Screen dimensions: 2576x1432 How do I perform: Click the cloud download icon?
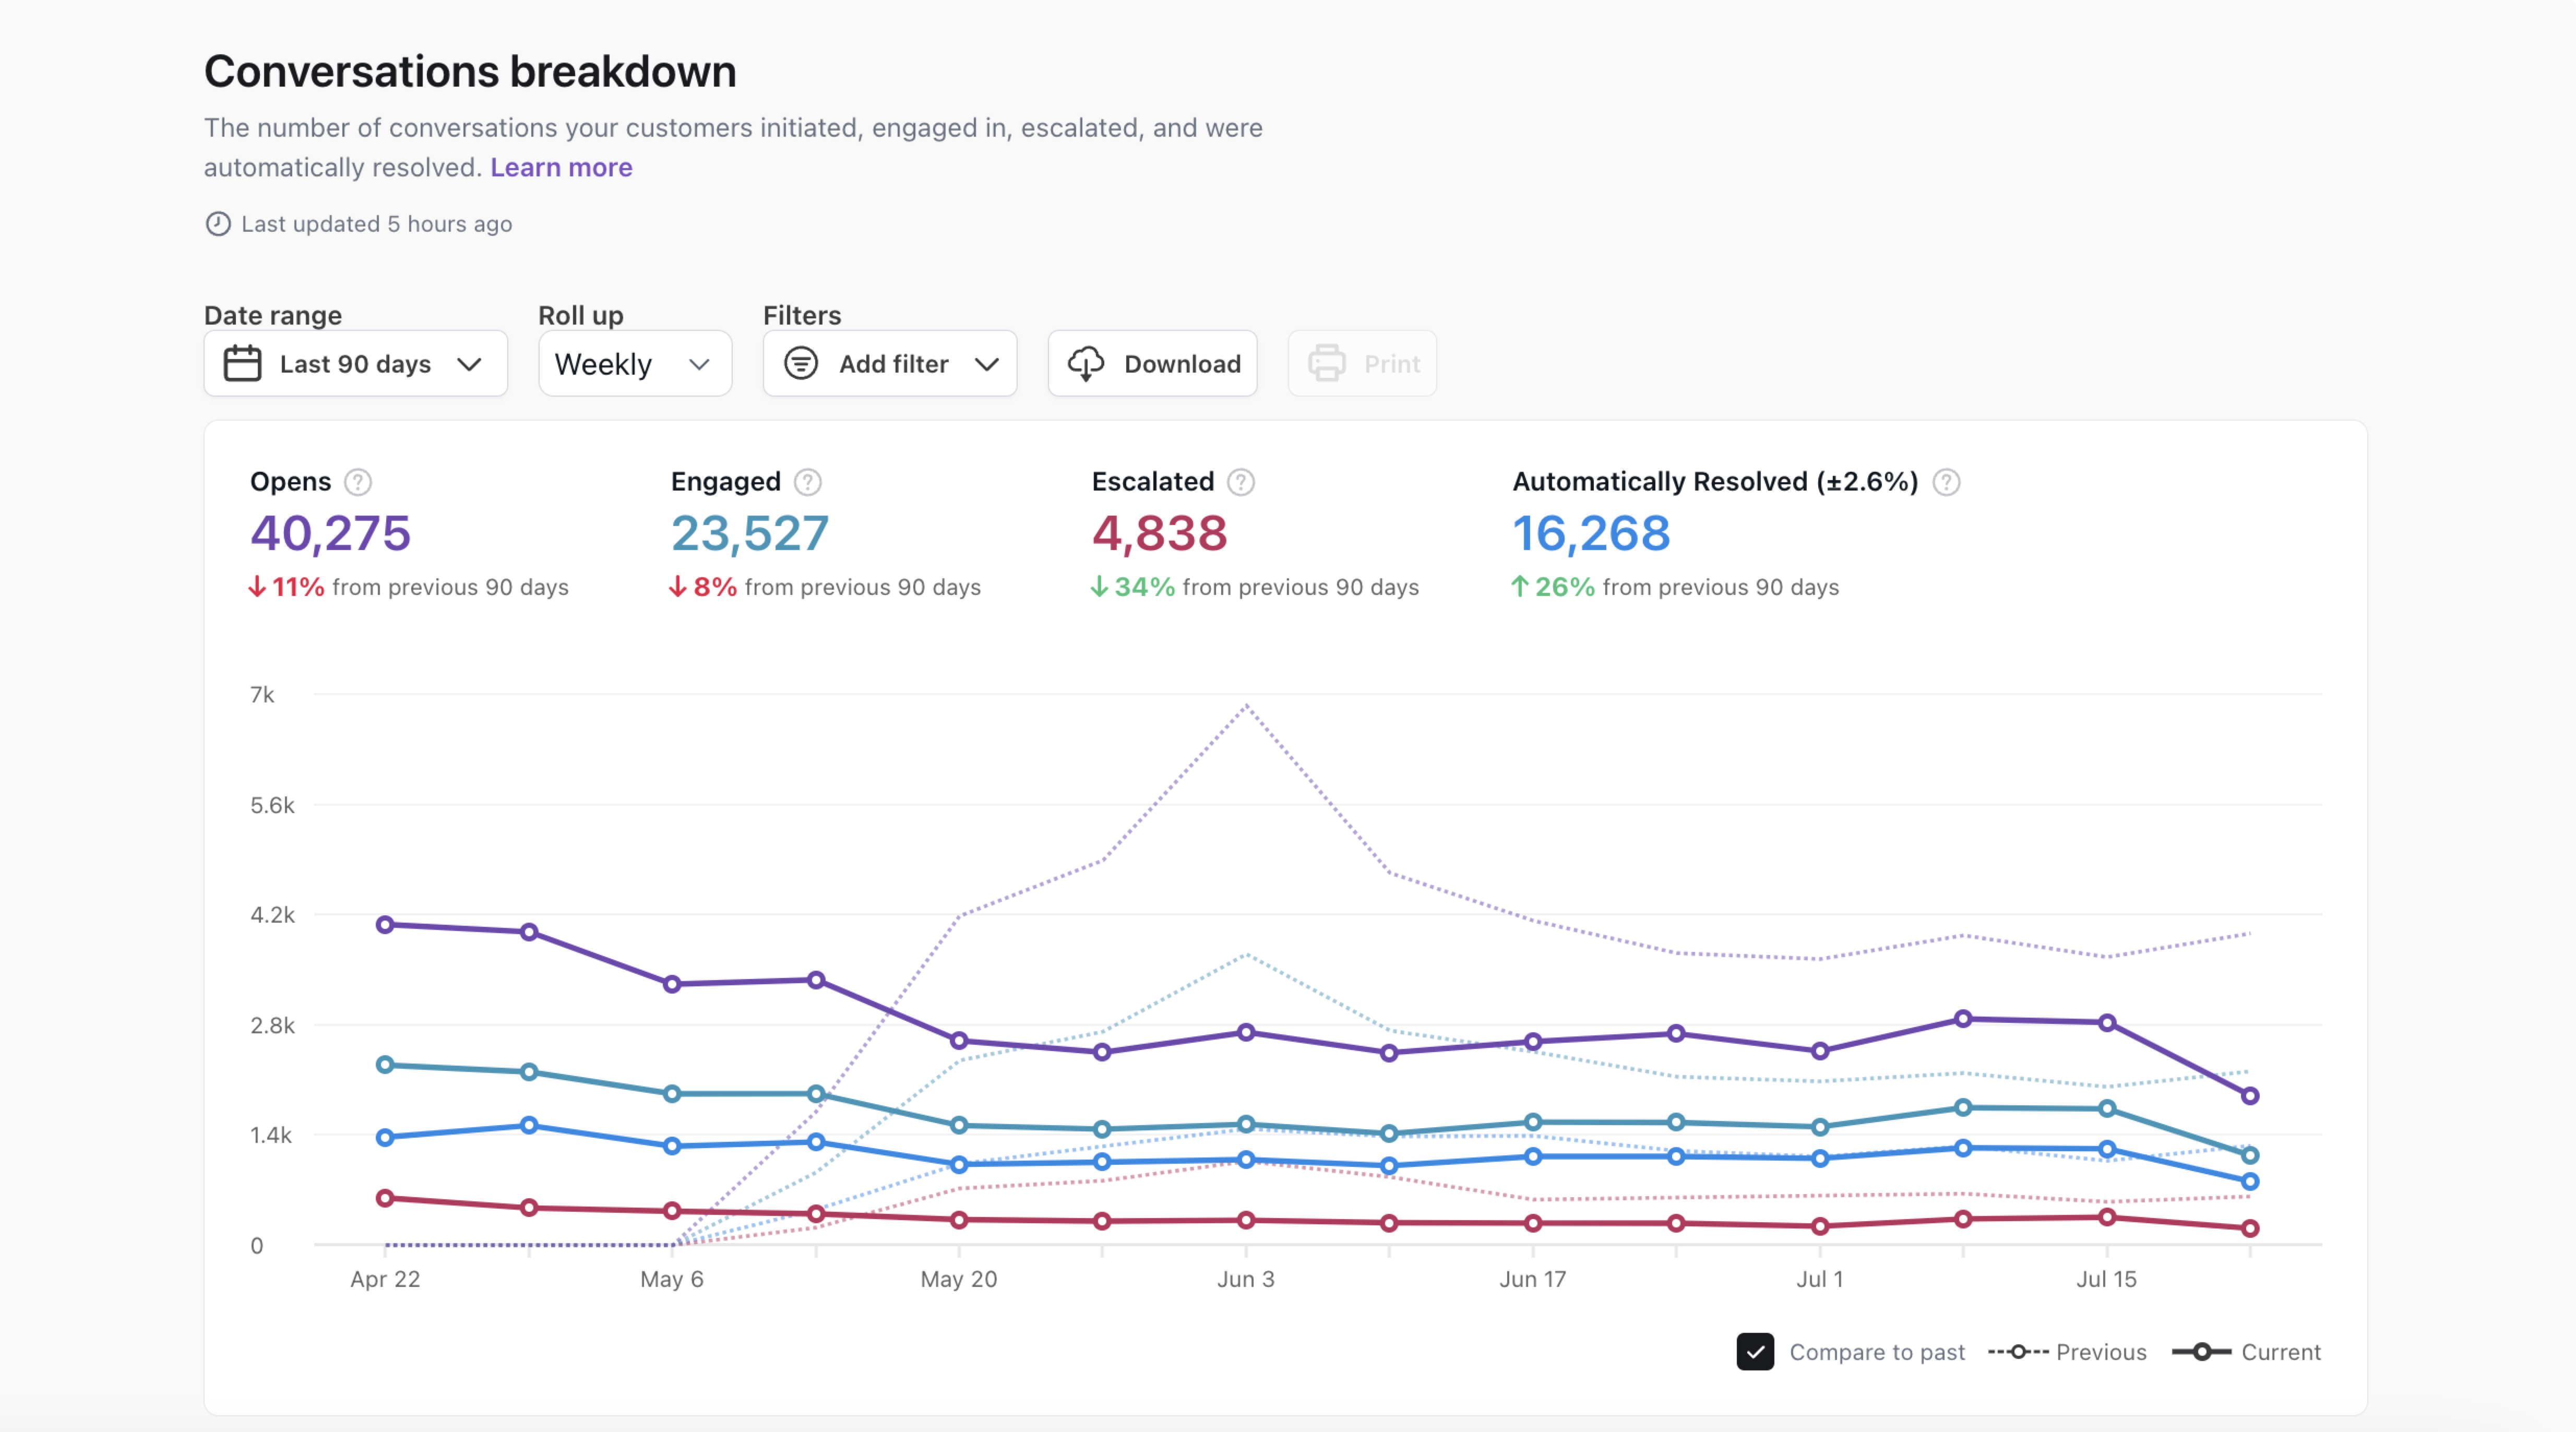coord(1086,363)
